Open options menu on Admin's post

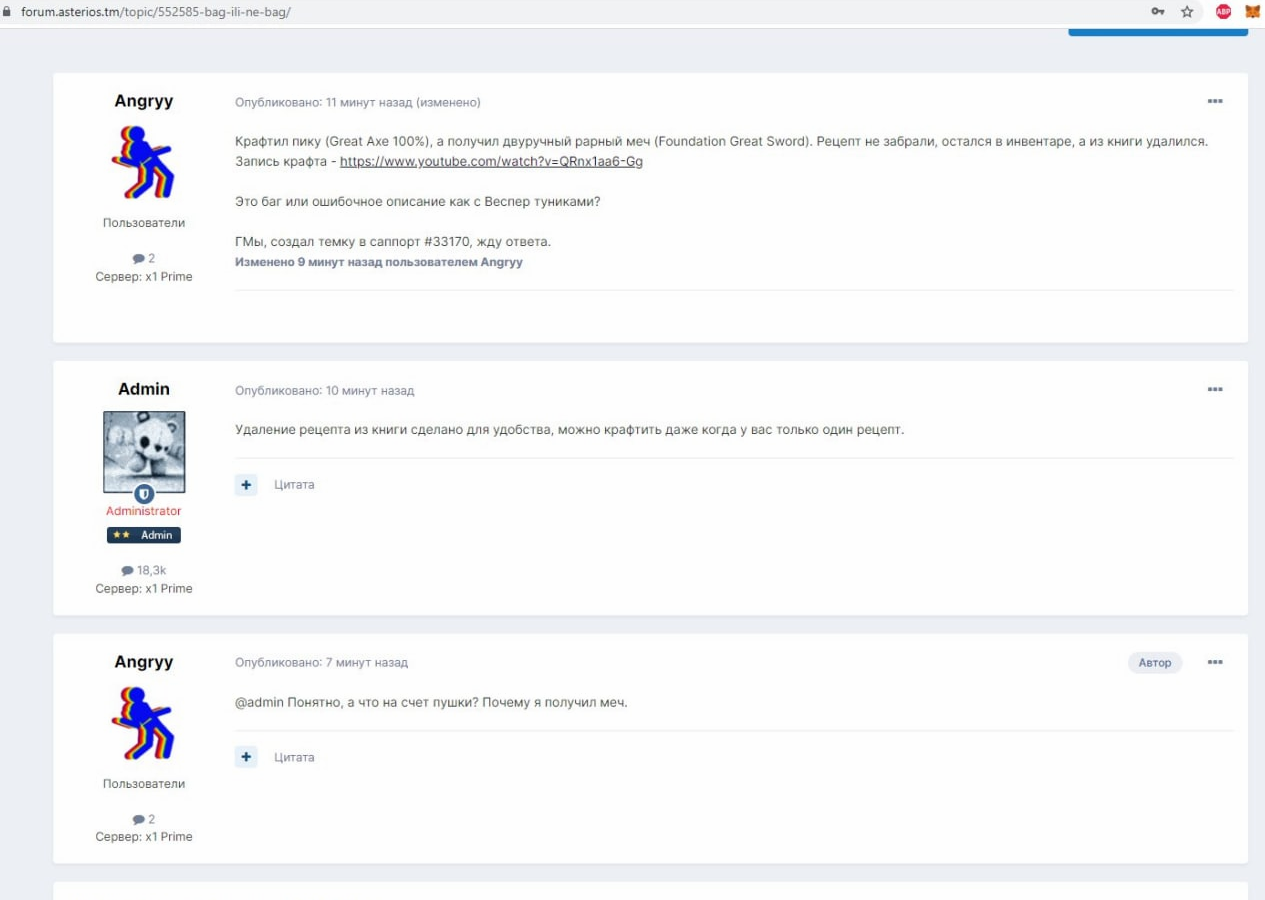[x=1215, y=390]
